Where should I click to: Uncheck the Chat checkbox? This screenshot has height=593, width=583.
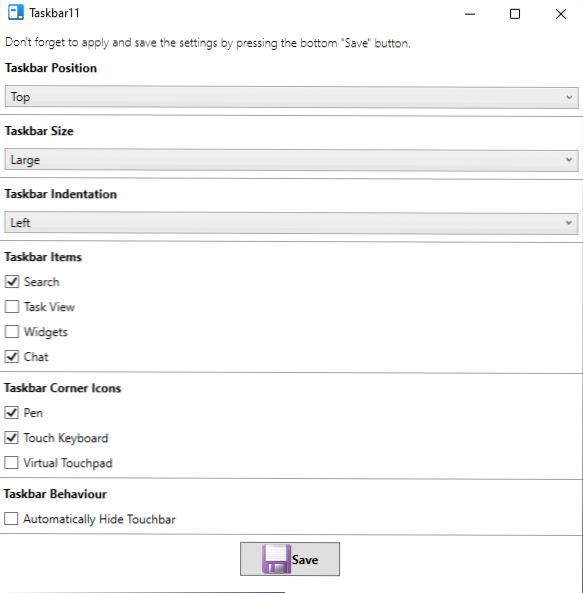(12, 357)
